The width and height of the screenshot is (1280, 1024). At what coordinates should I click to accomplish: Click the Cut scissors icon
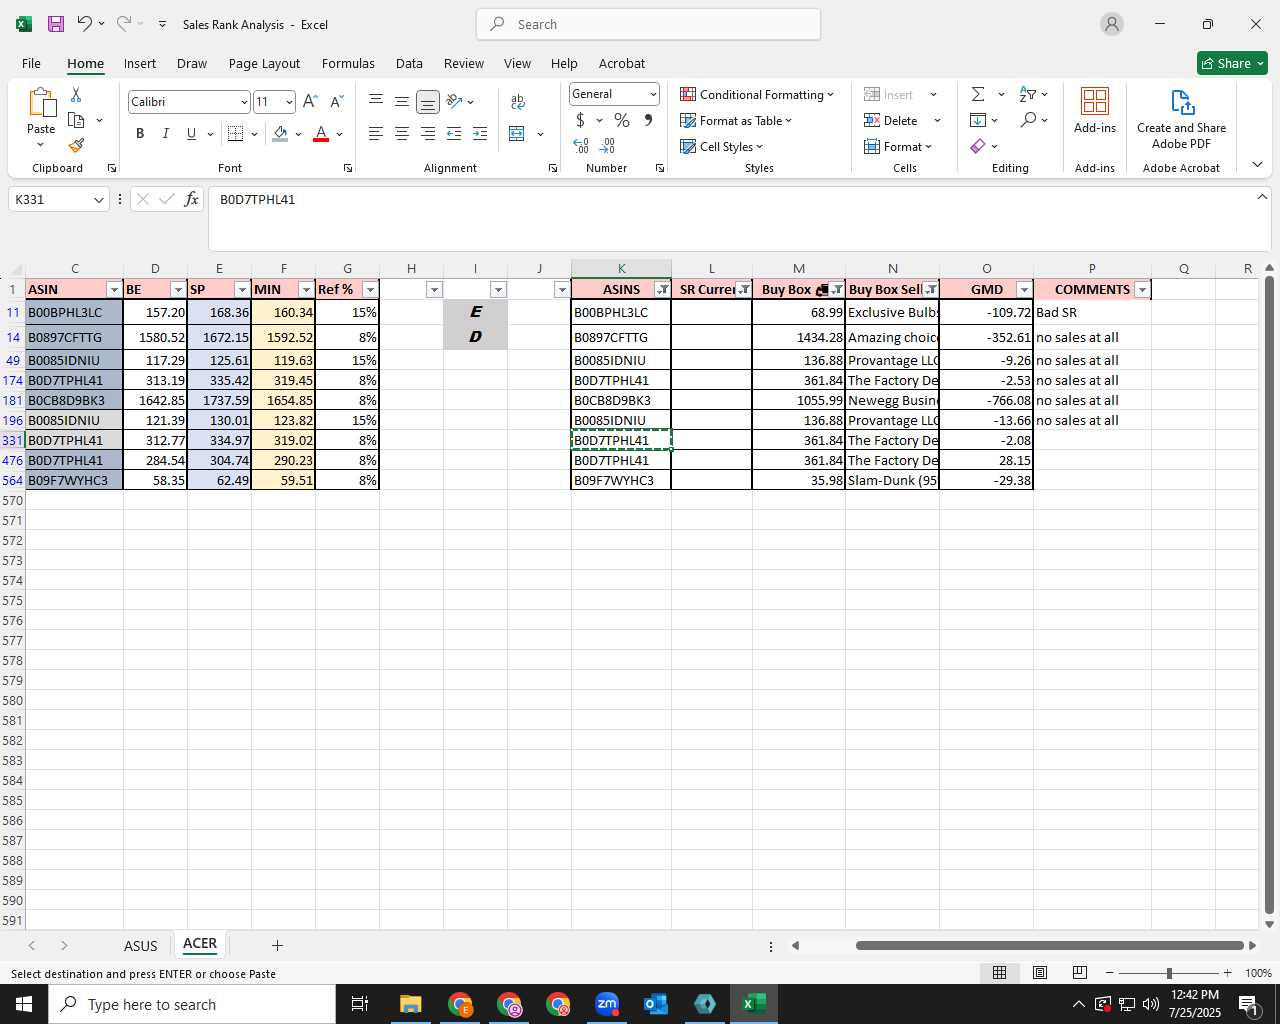tap(76, 94)
